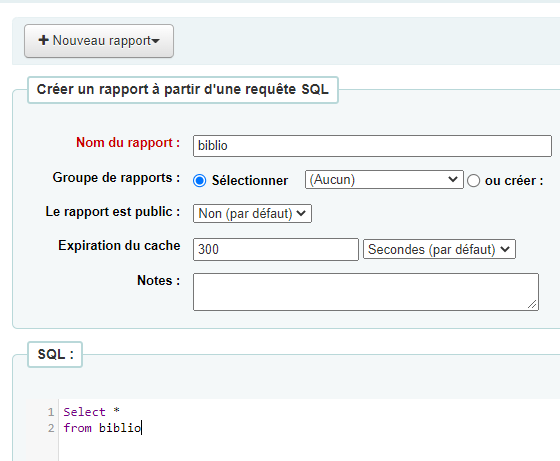Click the 'Sélectionner' radio label
The height and width of the screenshot is (461, 560).
250,181
